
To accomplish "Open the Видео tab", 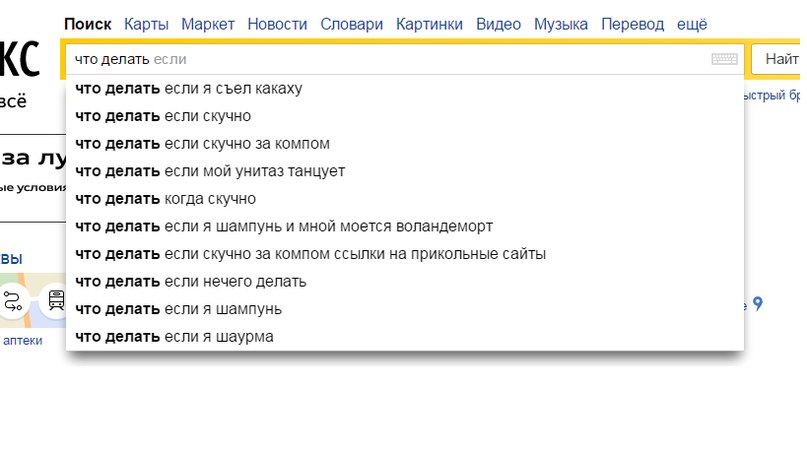I will tap(498, 24).
